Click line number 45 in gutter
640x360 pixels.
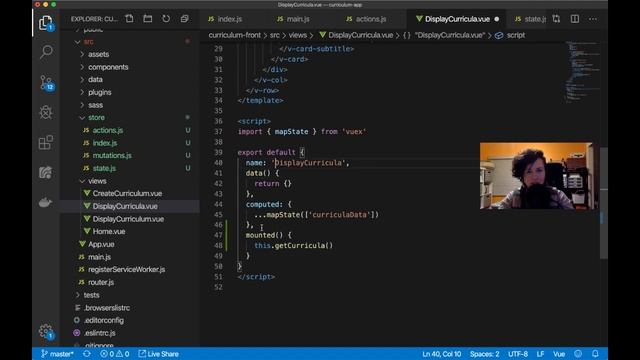point(218,215)
